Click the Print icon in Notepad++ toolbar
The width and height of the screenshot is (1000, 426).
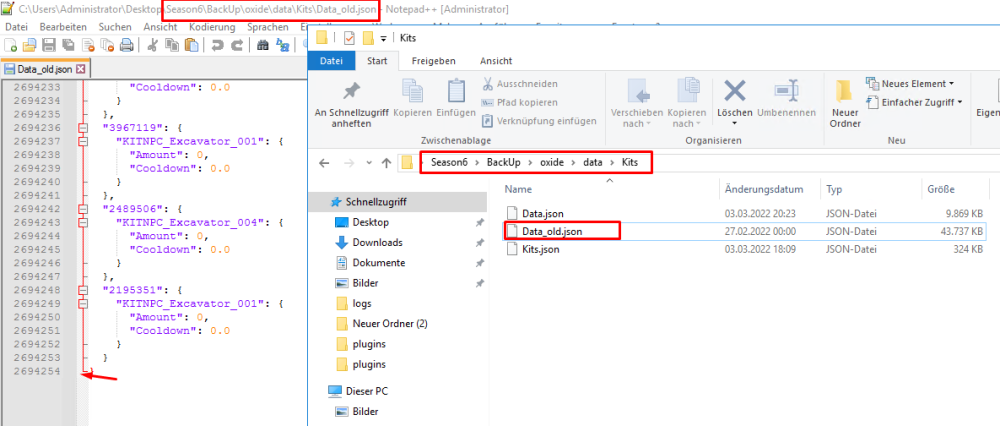click(126, 45)
